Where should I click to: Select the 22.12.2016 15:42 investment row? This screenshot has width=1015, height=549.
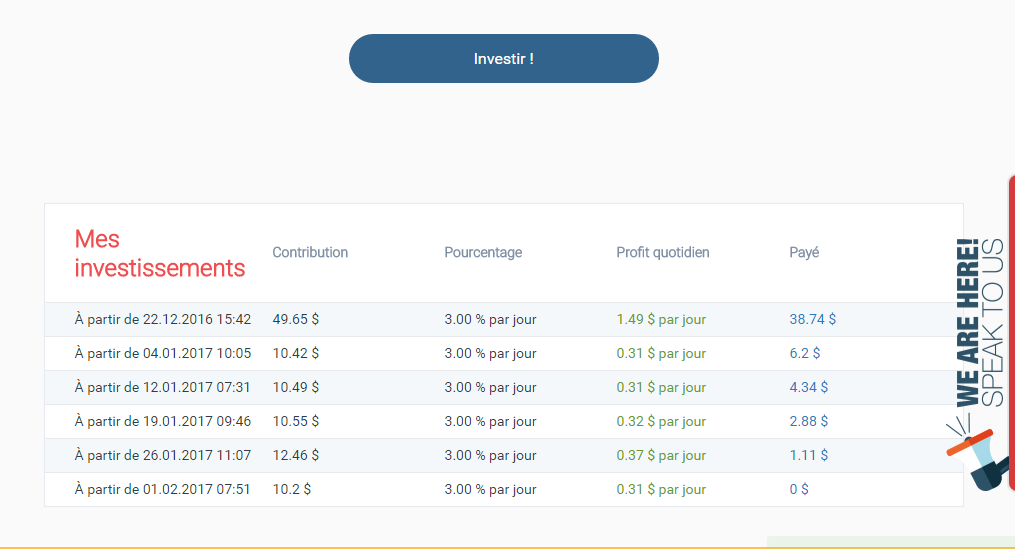click(504, 319)
